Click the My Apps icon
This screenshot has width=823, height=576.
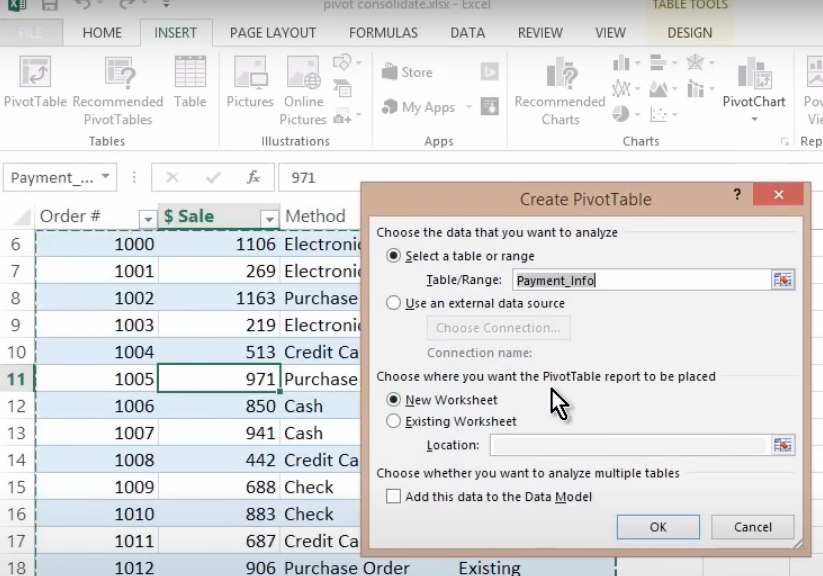pos(389,107)
